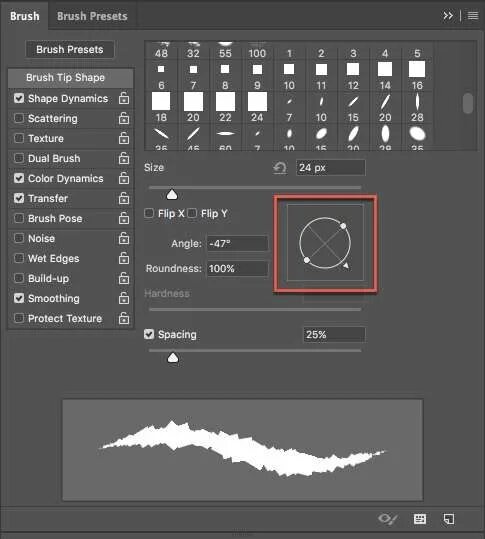
Task: Toggle the live brush tip preview icon
Action: [x=388, y=519]
